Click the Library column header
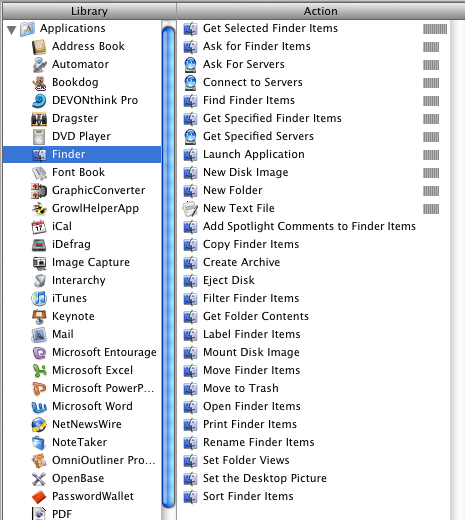465x520 pixels. tap(89, 11)
